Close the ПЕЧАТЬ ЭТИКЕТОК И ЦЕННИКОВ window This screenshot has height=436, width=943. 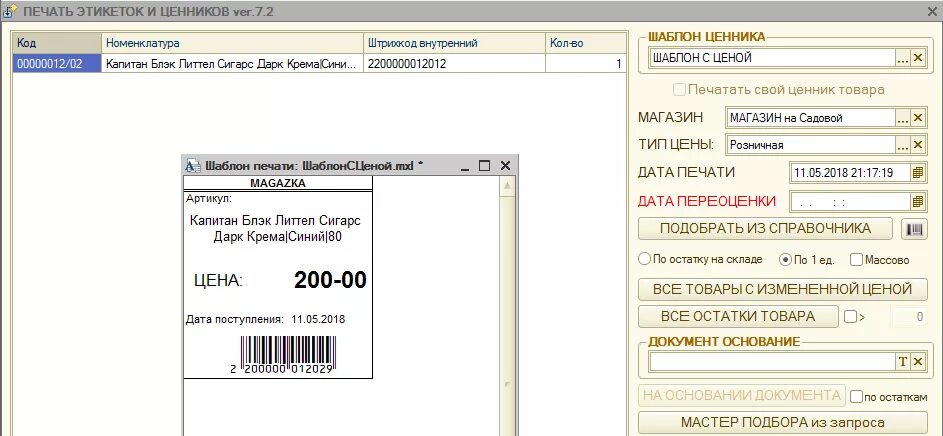click(933, 11)
